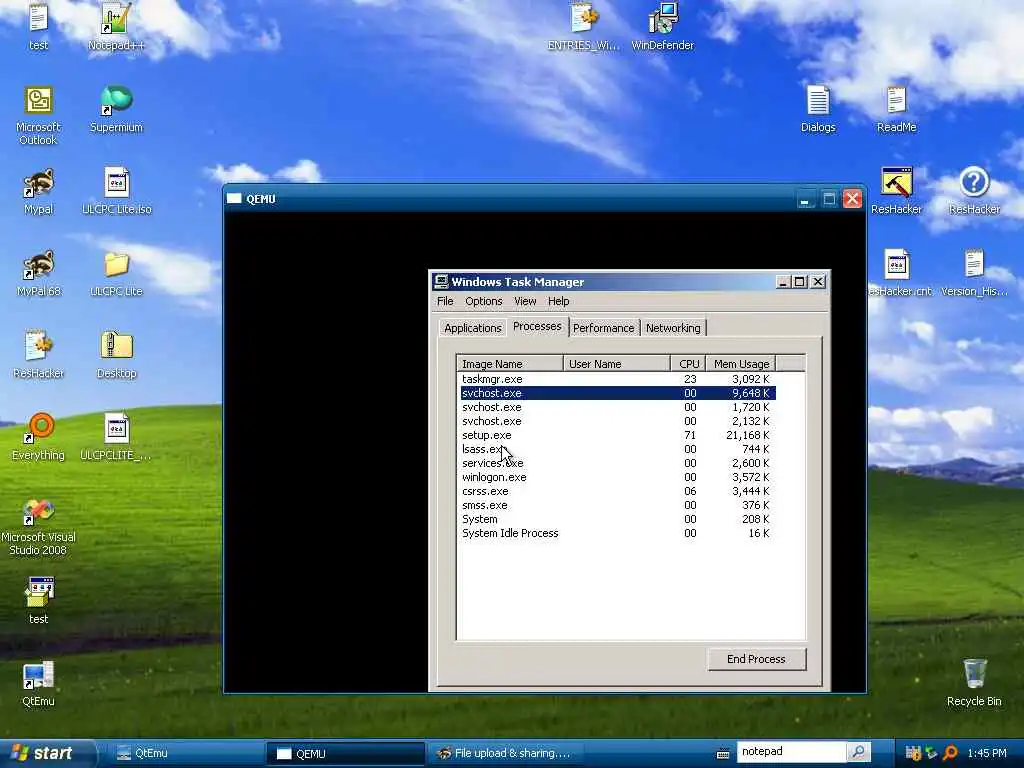The width and height of the screenshot is (1024, 768).
Task: Switch to the Performance tab
Action: (603, 328)
